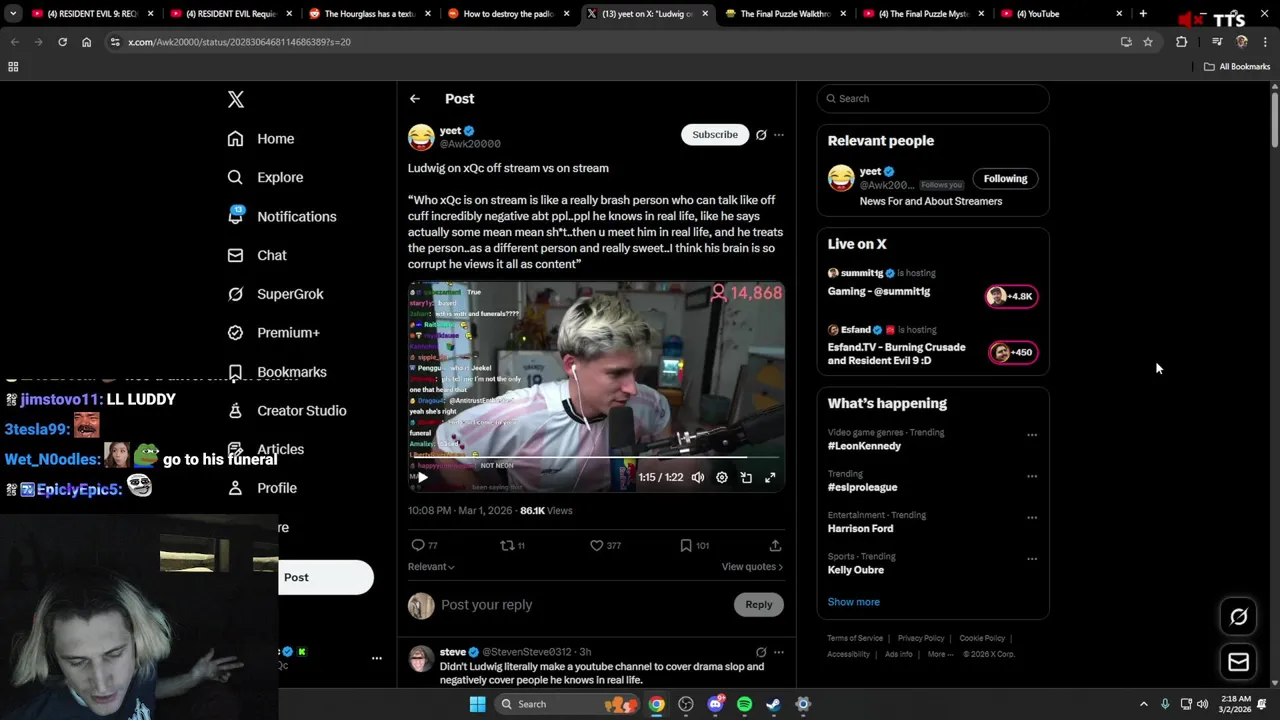1280x720 pixels.
Task: Open video settings gear
Action: pyautogui.click(x=722, y=478)
